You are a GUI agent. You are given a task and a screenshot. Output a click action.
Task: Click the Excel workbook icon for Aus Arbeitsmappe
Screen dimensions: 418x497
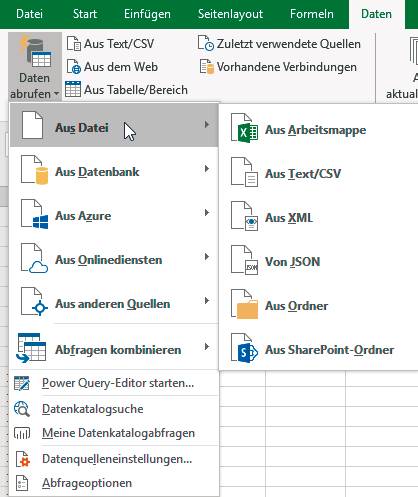(x=244, y=128)
